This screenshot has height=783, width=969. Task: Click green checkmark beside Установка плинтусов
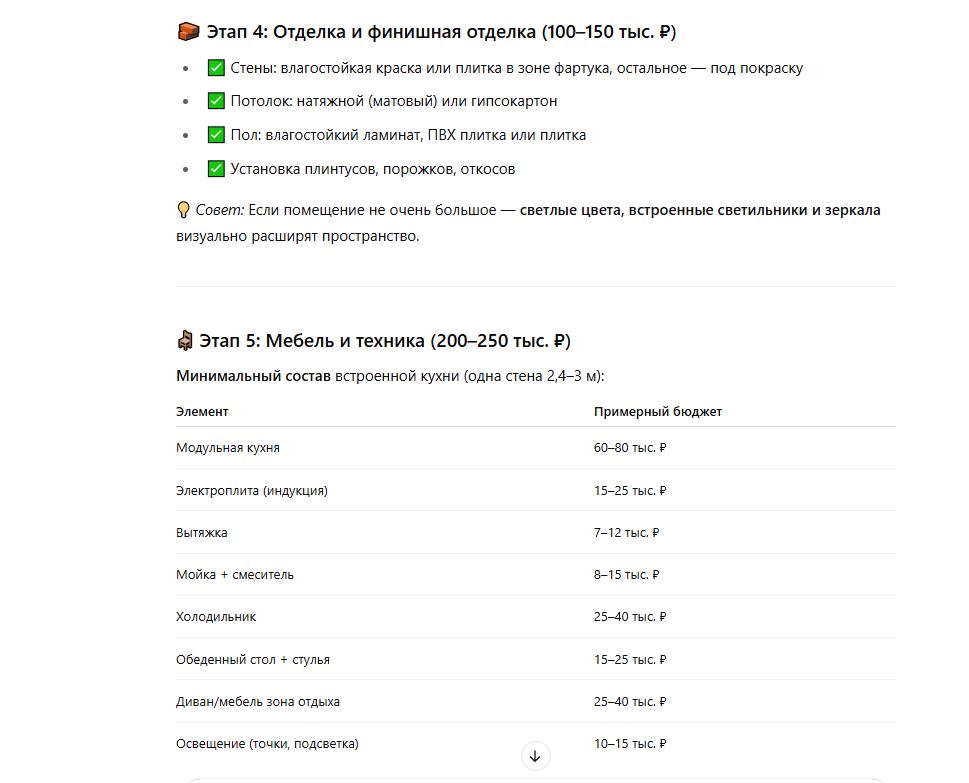[x=216, y=168]
